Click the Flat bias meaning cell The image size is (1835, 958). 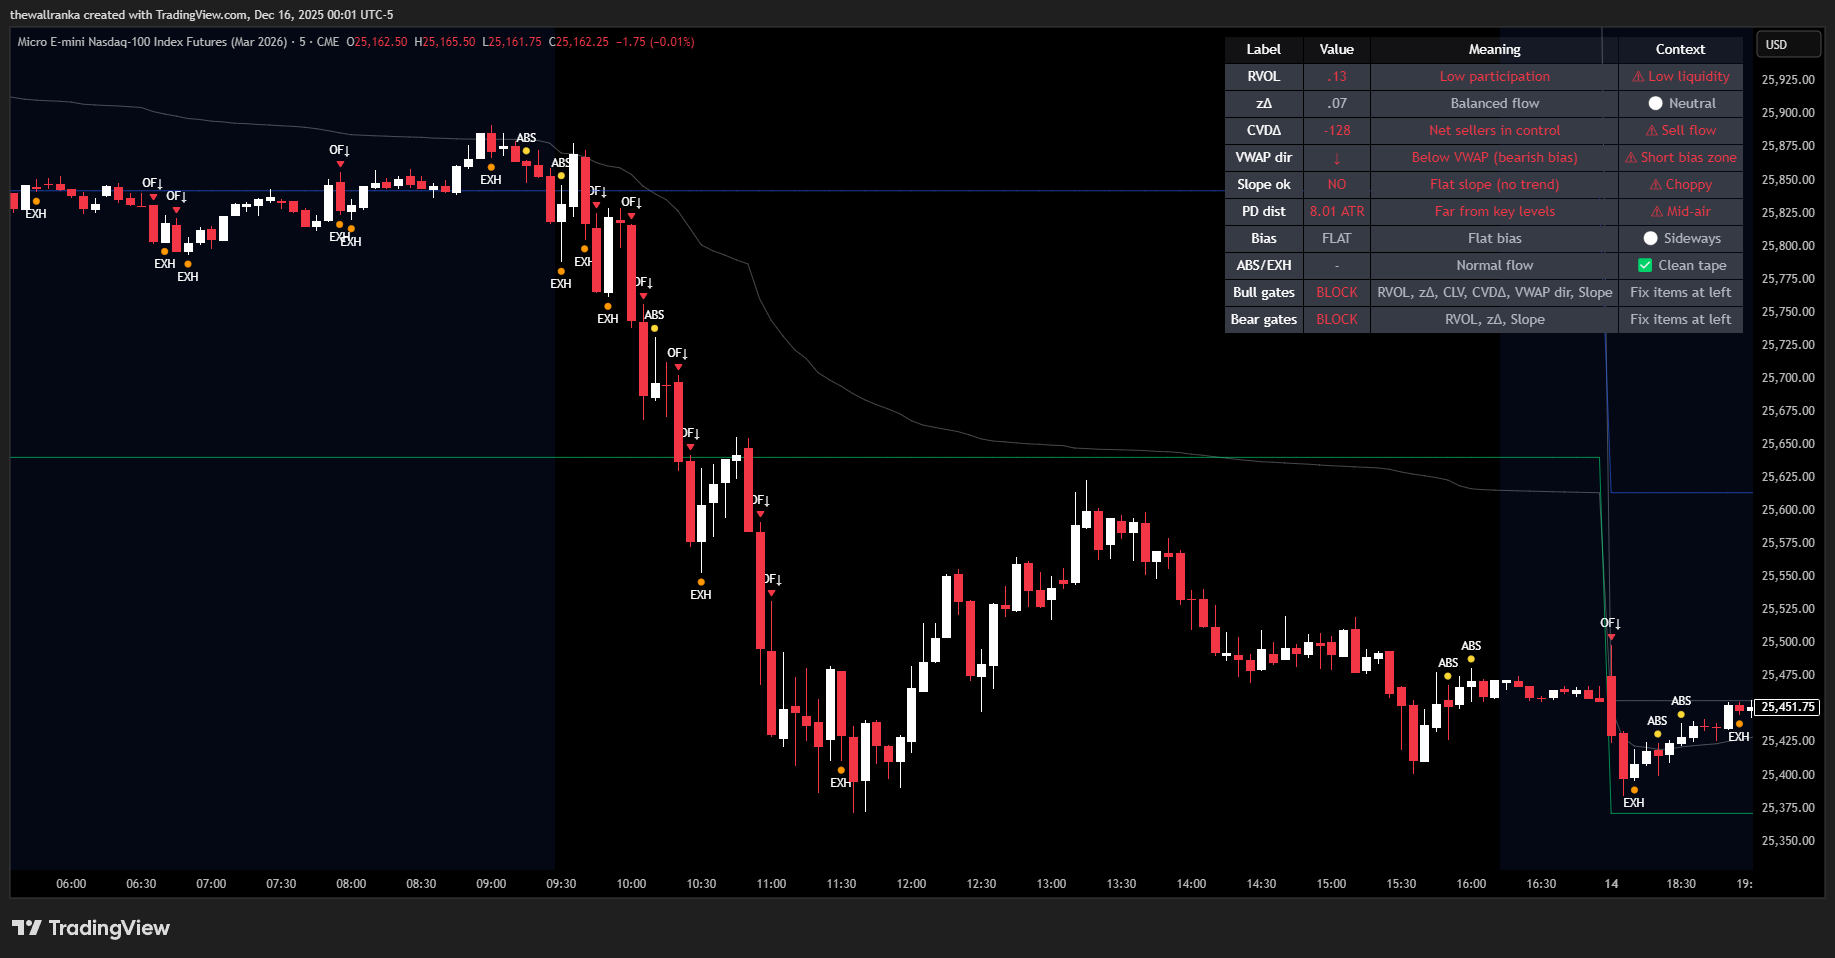tap(1495, 238)
